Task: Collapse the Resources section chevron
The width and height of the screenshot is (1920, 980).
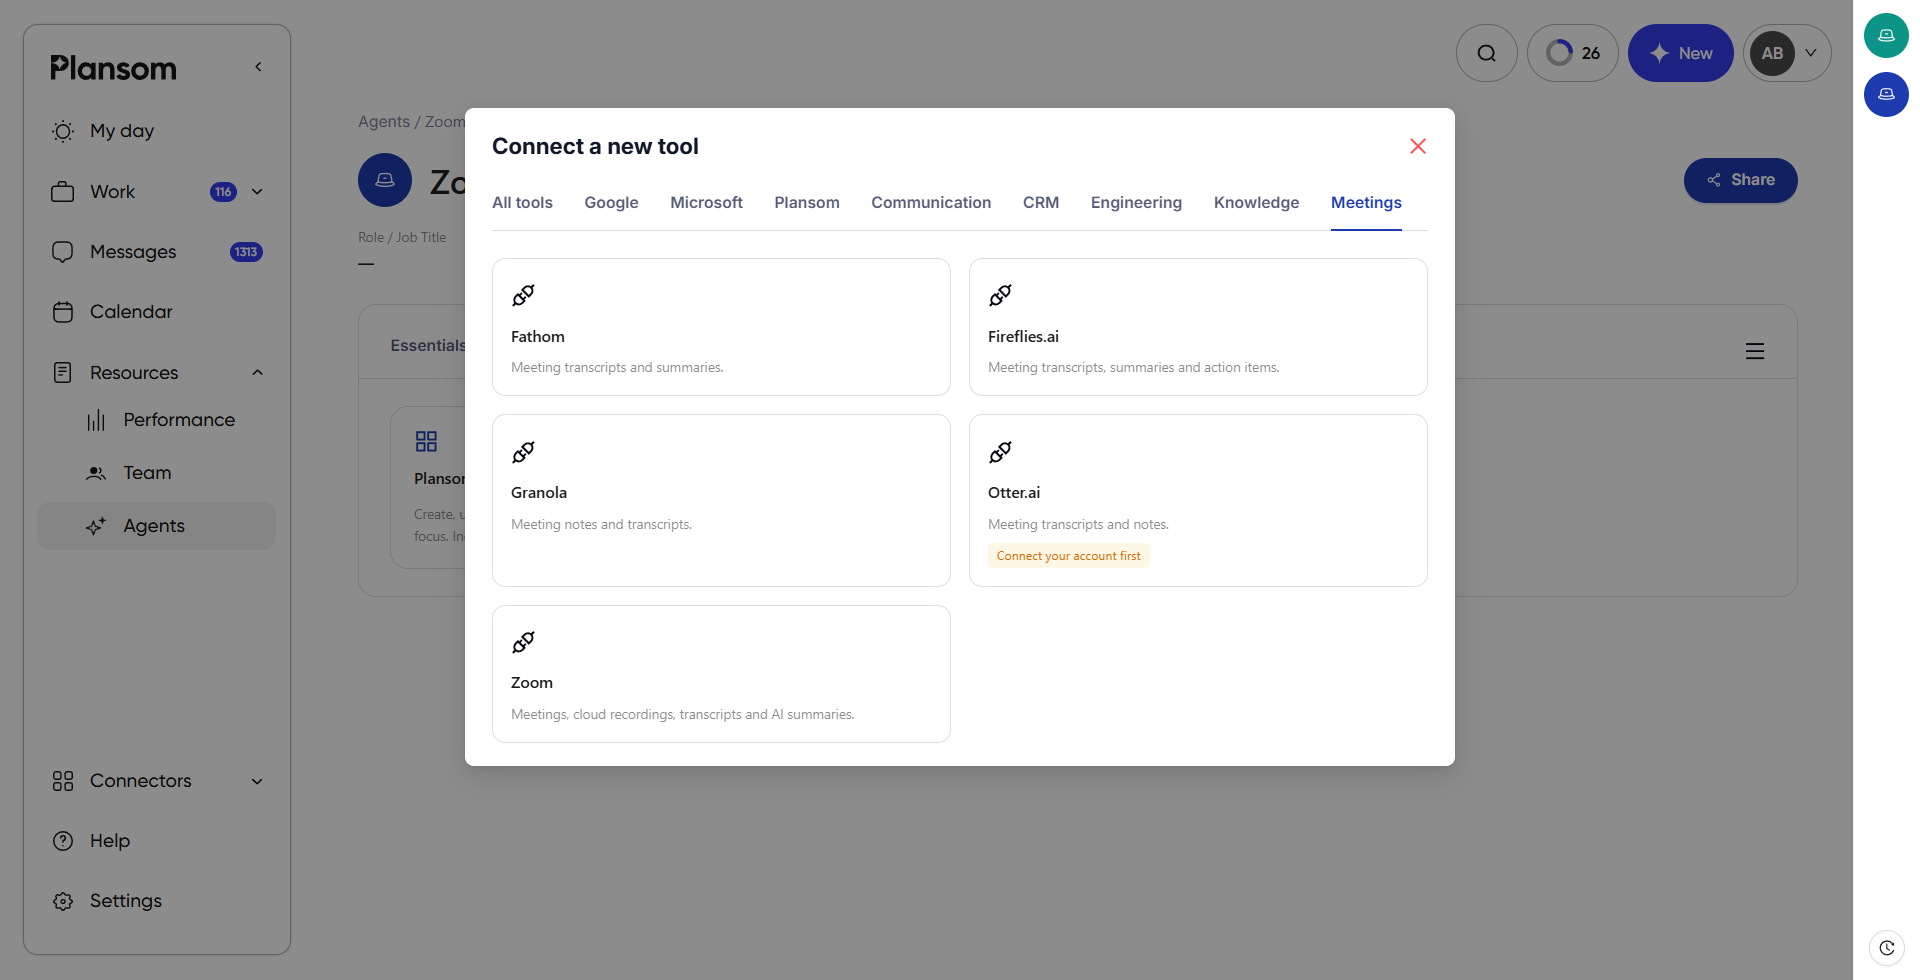Action: 257,373
